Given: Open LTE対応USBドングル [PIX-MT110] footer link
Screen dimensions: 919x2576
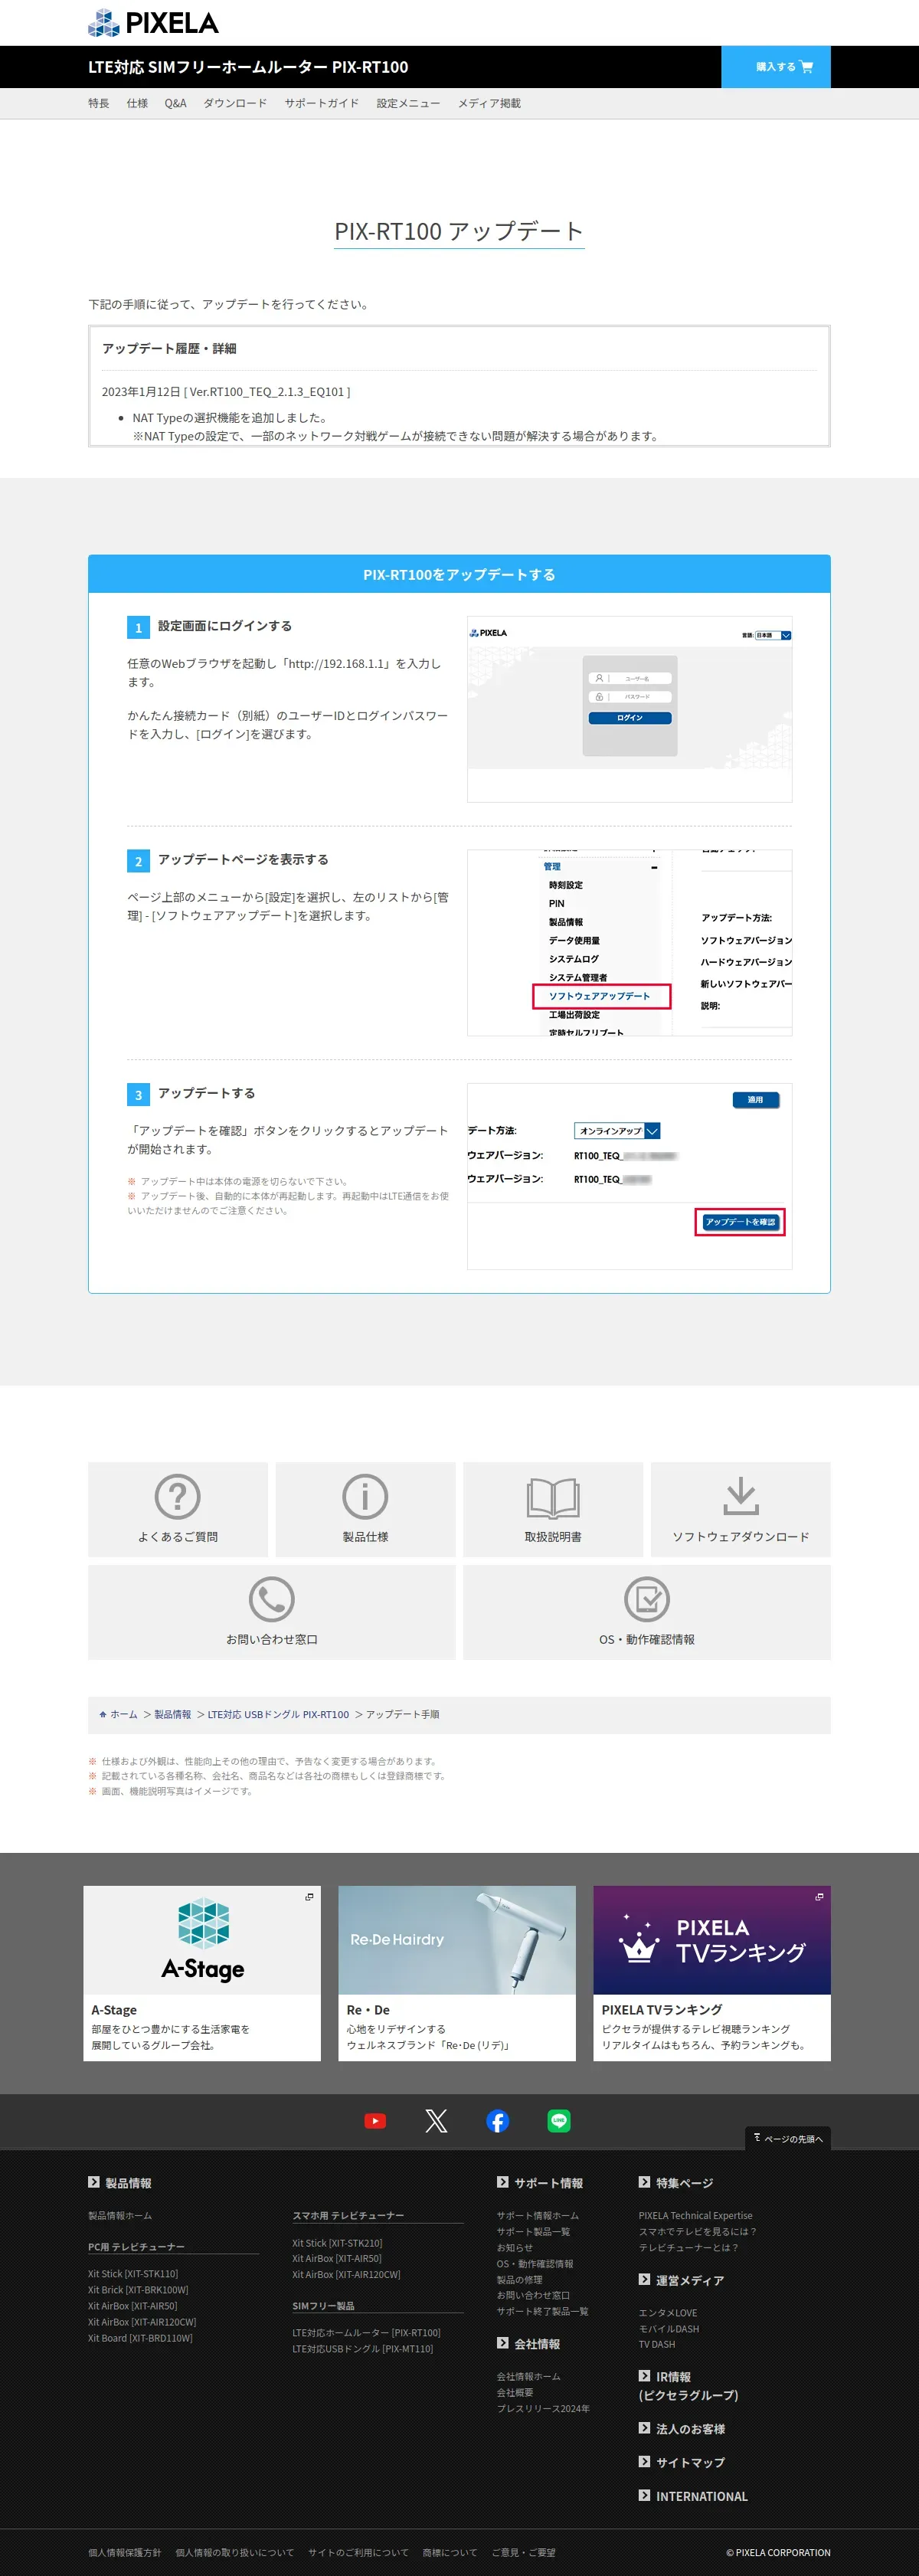Looking at the screenshot, I should pos(363,2349).
